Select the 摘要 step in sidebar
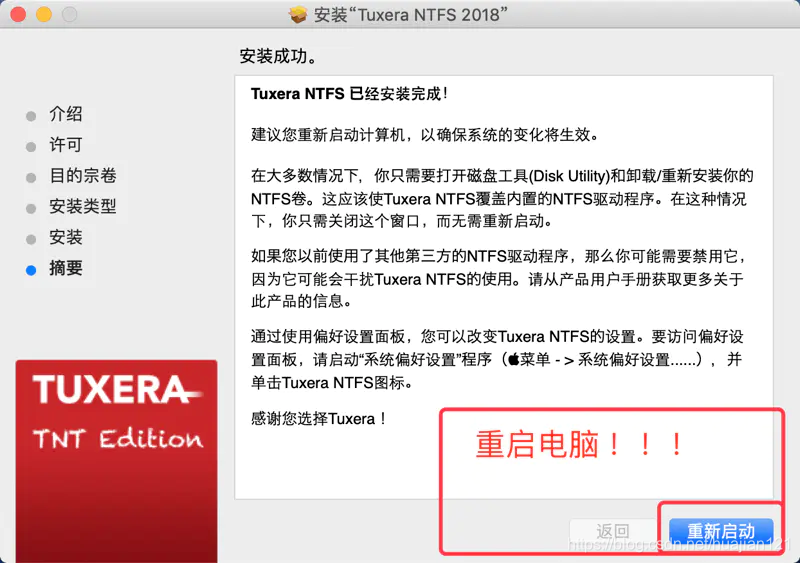The width and height of the screenshot is (800, 563). pyautogui.click(x=65, y=268)
